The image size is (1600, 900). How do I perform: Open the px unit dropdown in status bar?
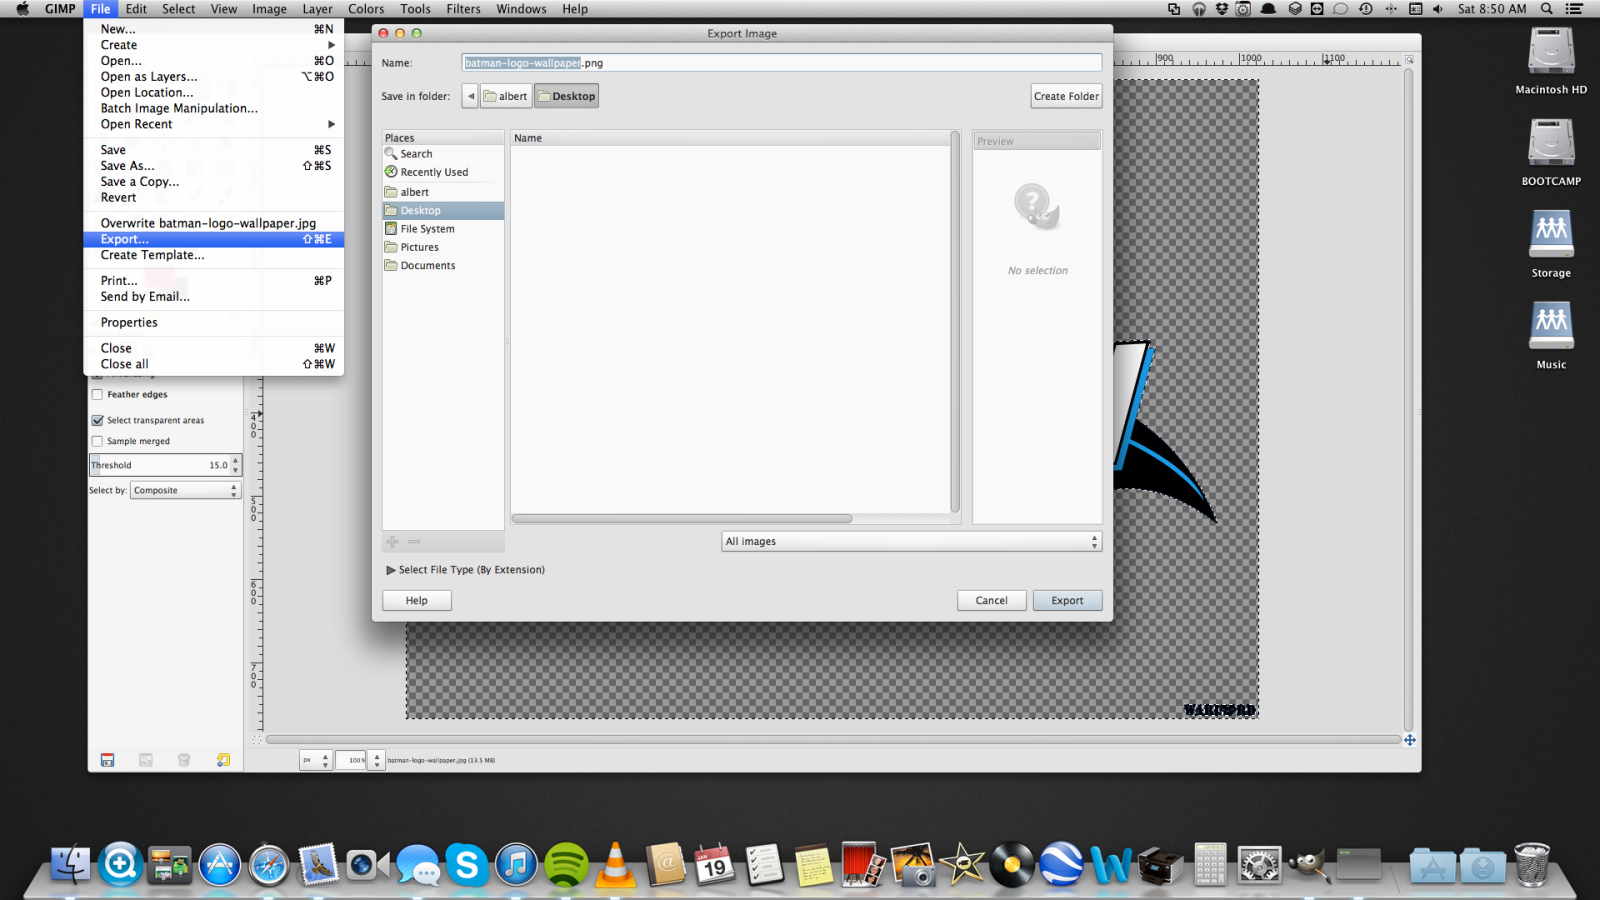pyautogui.click(x=315, y=760)
